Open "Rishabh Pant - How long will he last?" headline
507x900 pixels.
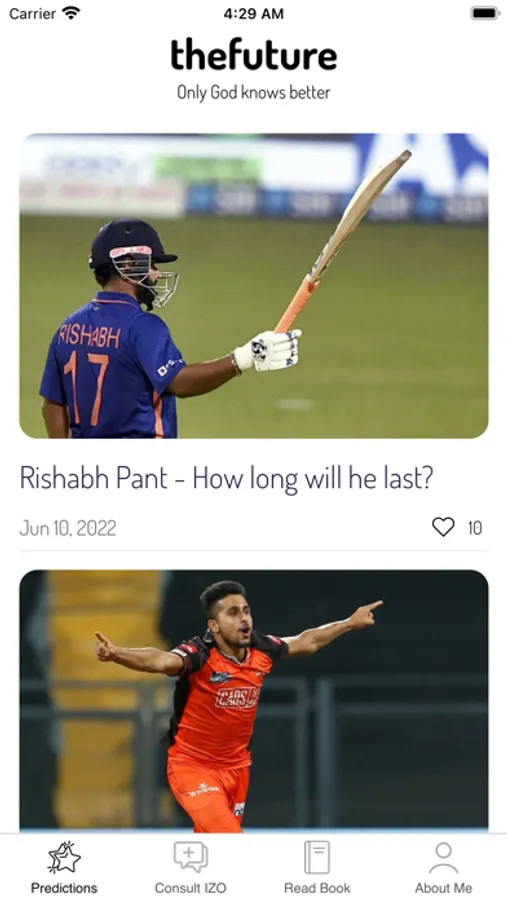tap(226, 478)
